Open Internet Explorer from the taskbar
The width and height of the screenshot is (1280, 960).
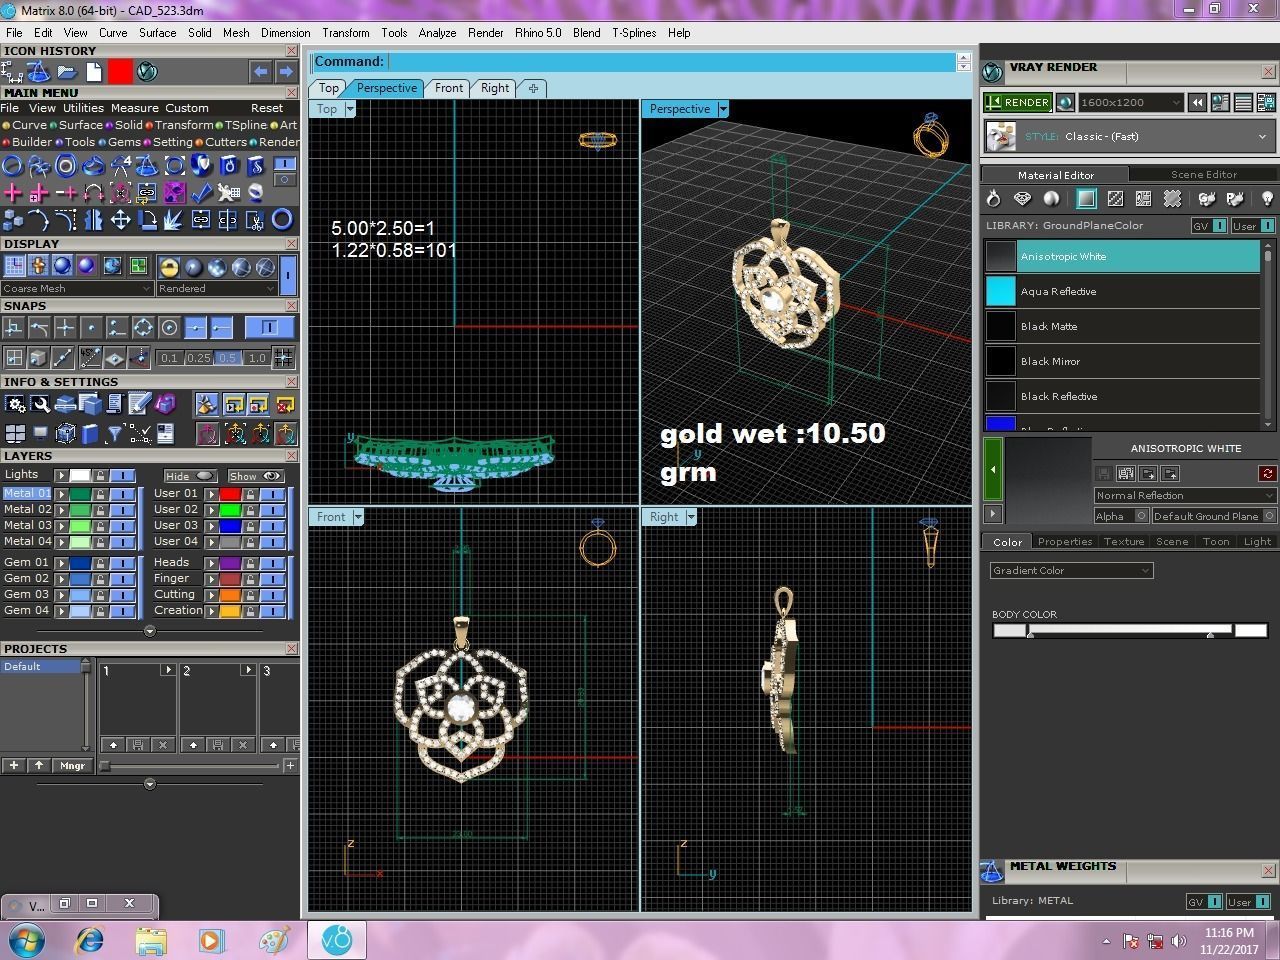click(90, 941)
